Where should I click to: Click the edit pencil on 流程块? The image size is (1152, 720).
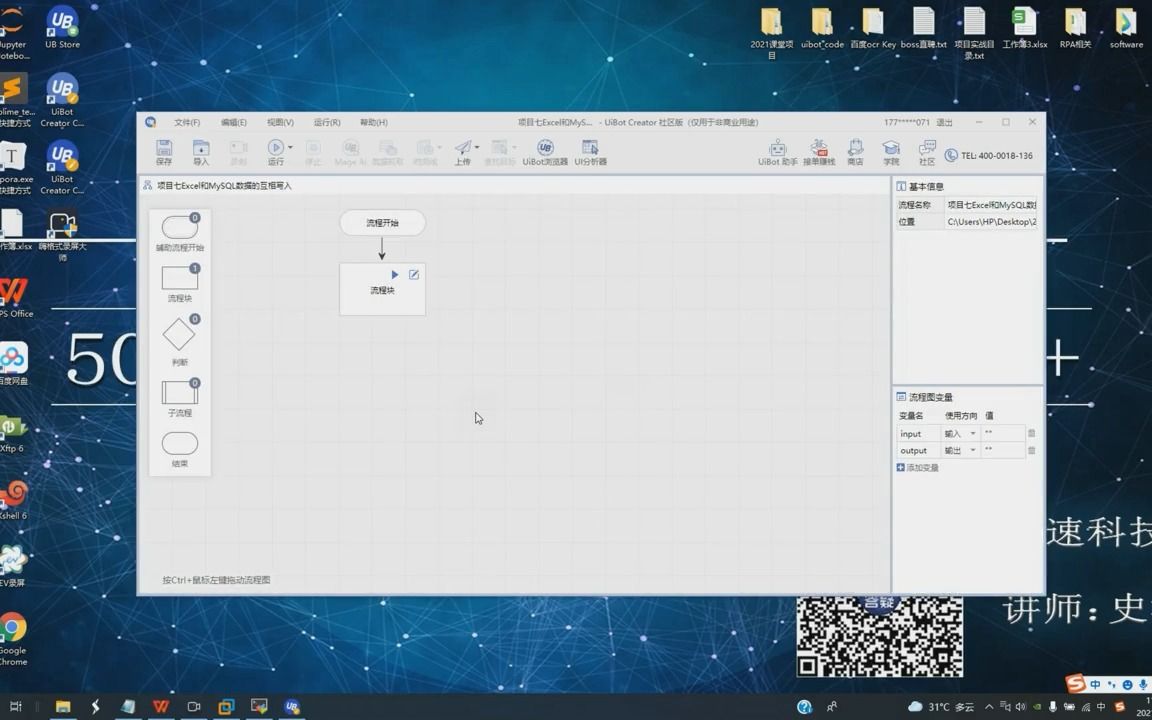(414, 274)
